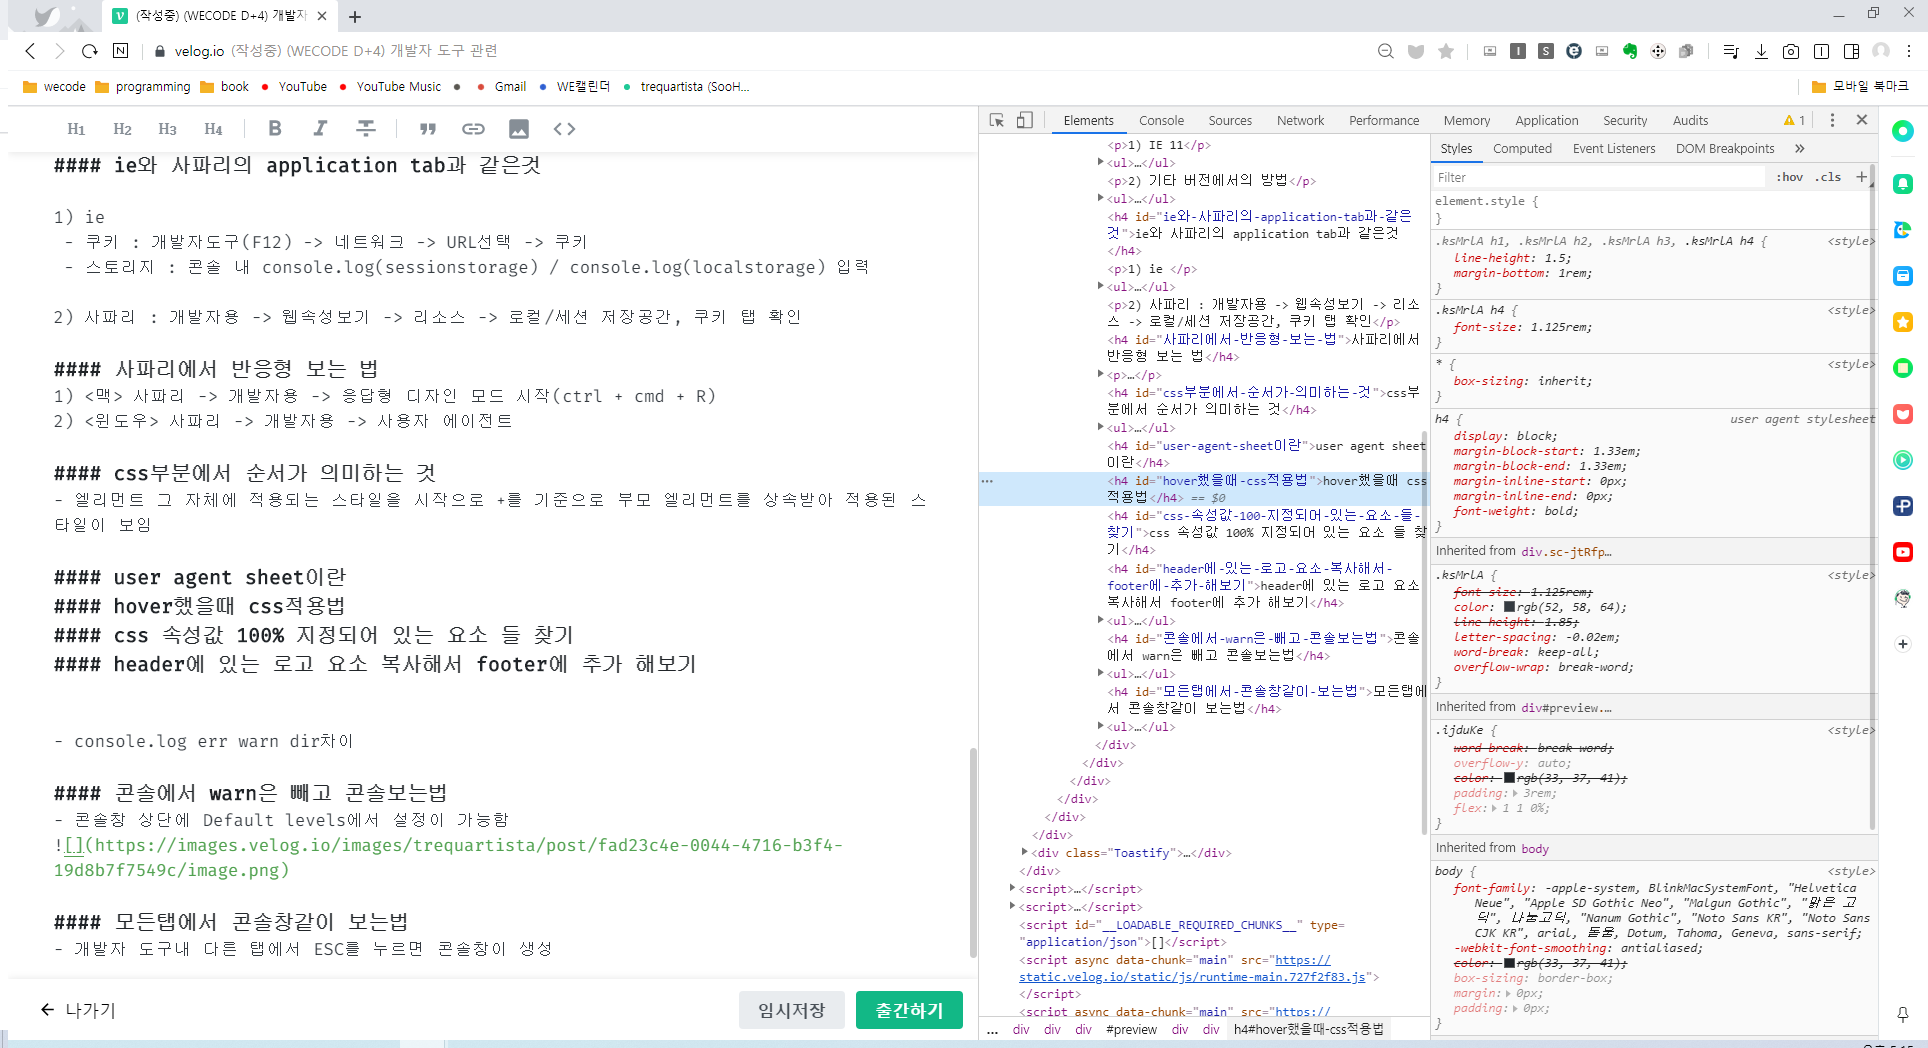Close the DevTools panel
Viewport: 1928px width, 1048px height.
coord(1862,120)
